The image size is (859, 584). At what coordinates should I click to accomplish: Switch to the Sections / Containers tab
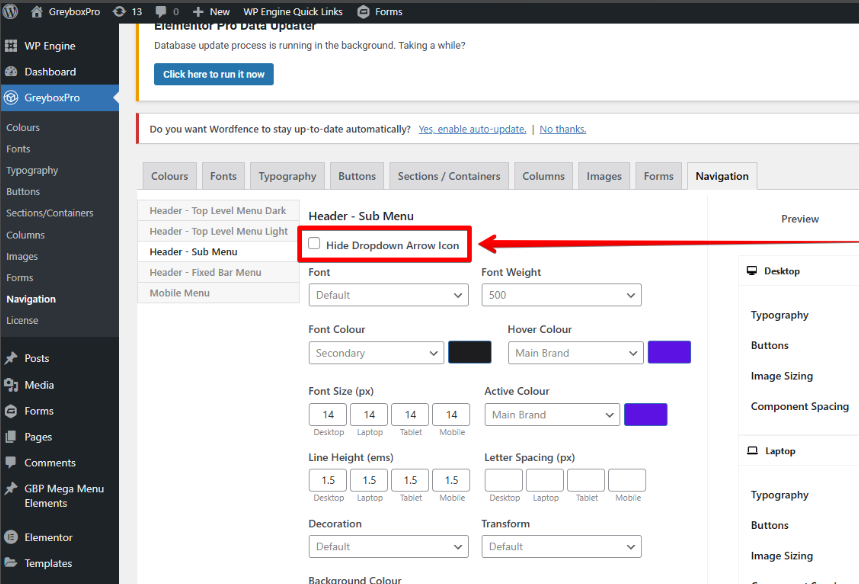point(449,176)
